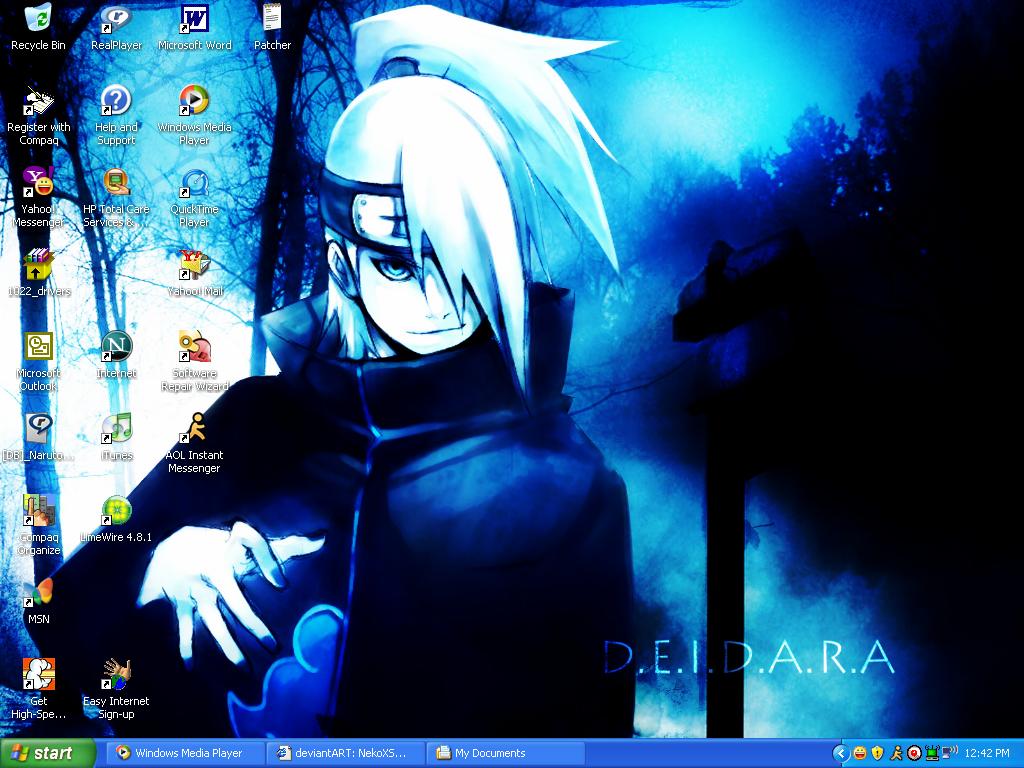Open the Recycle Bin desktop icon
1024x768 pixels.
tap(39, 27)
